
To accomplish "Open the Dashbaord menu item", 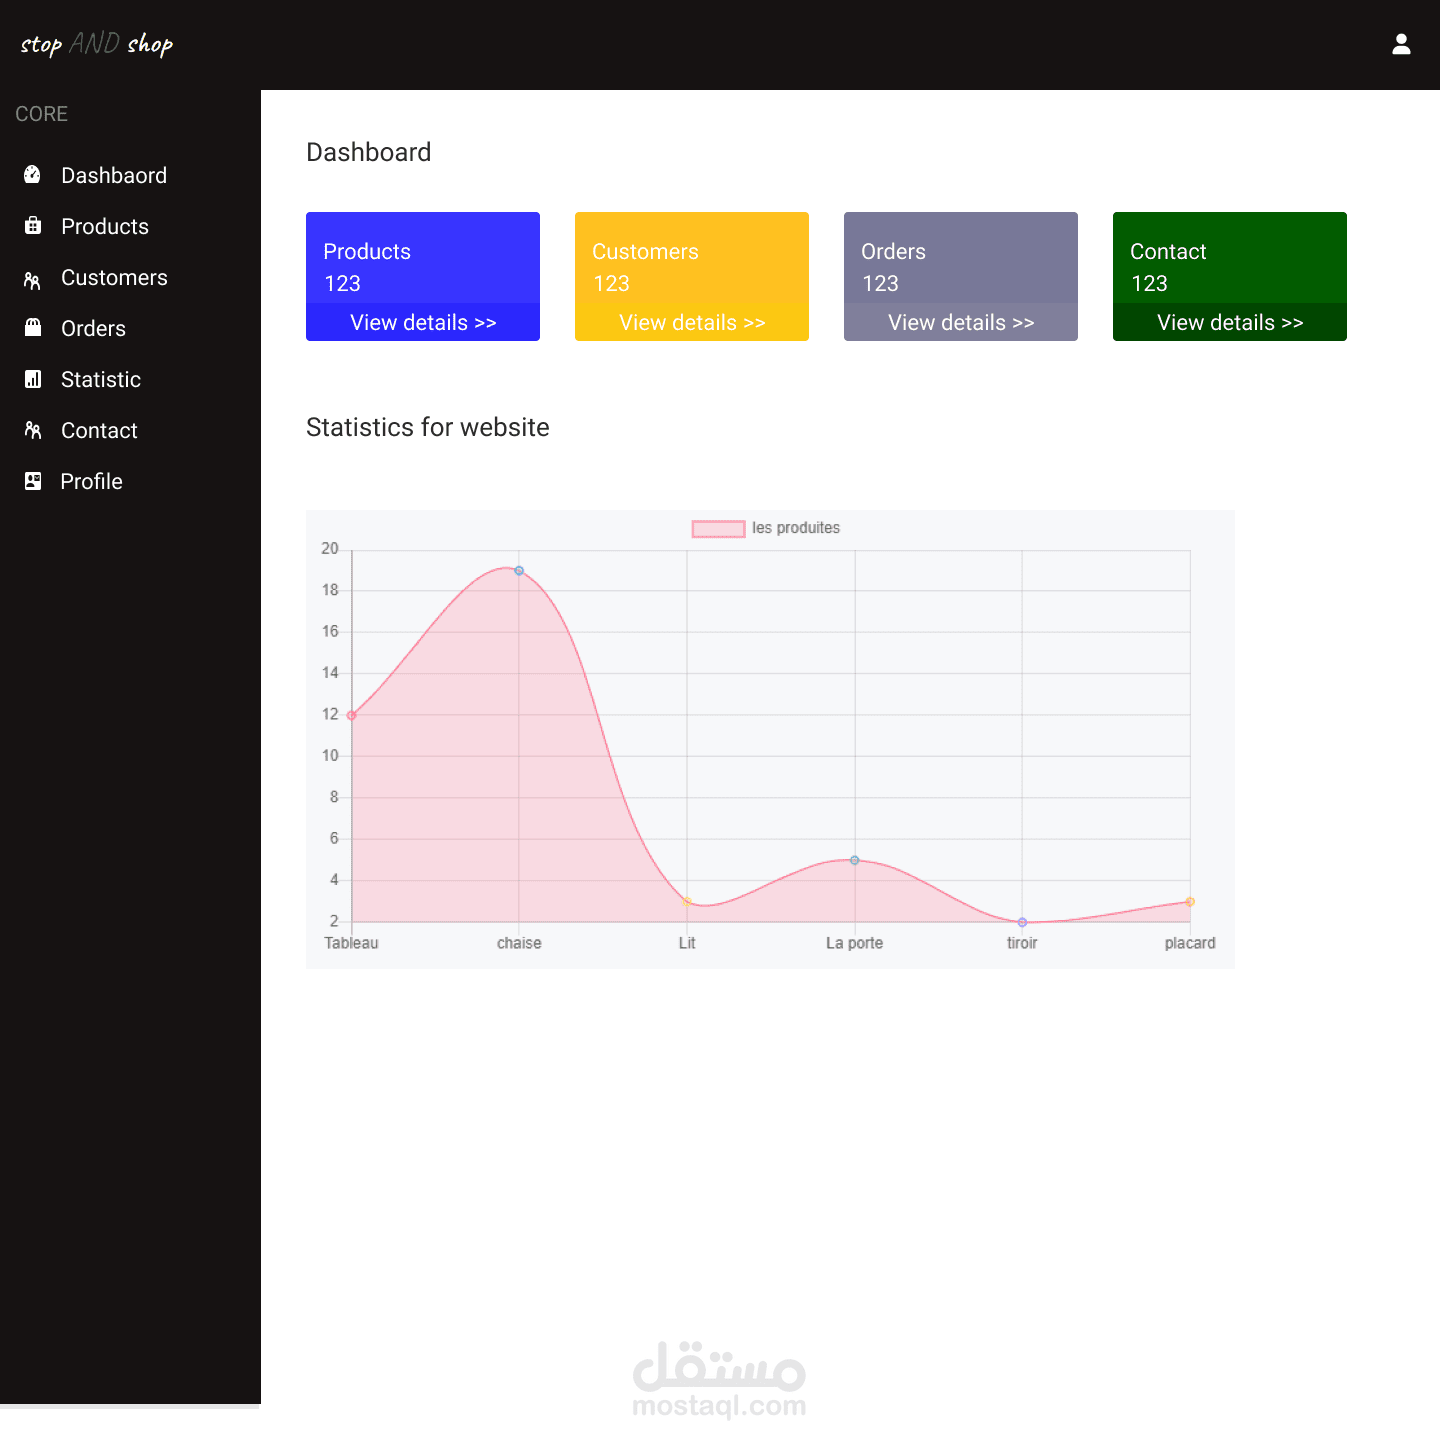I will click(114, 176).
